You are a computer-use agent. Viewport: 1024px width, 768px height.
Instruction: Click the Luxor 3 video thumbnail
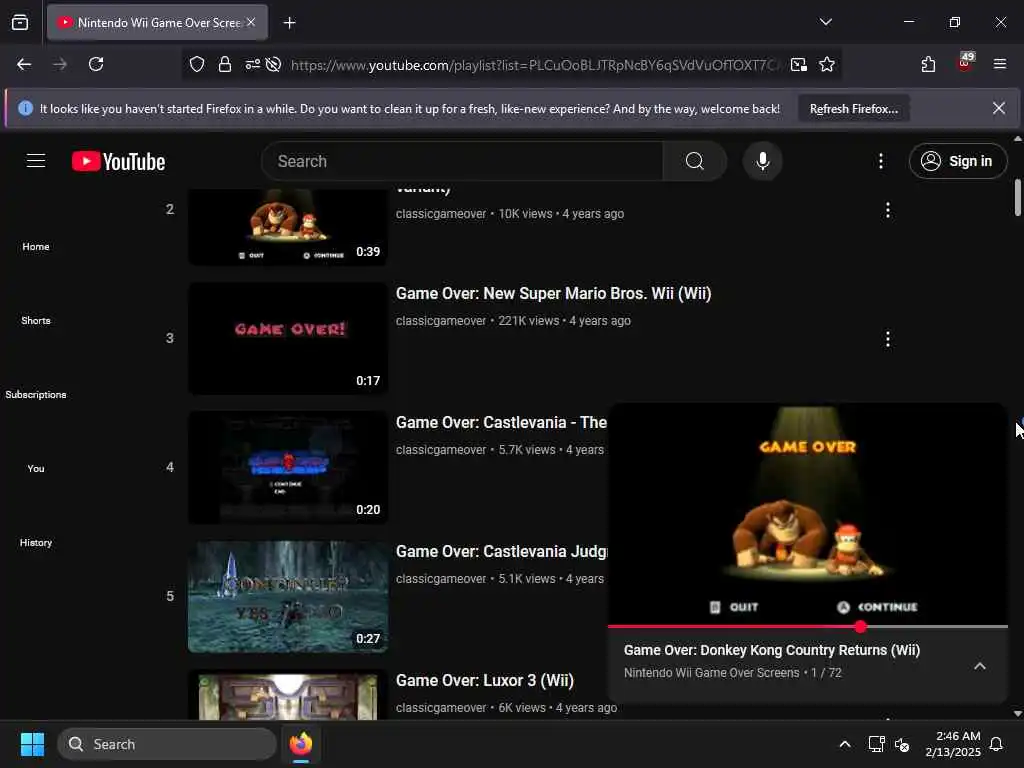pos(288,696)
